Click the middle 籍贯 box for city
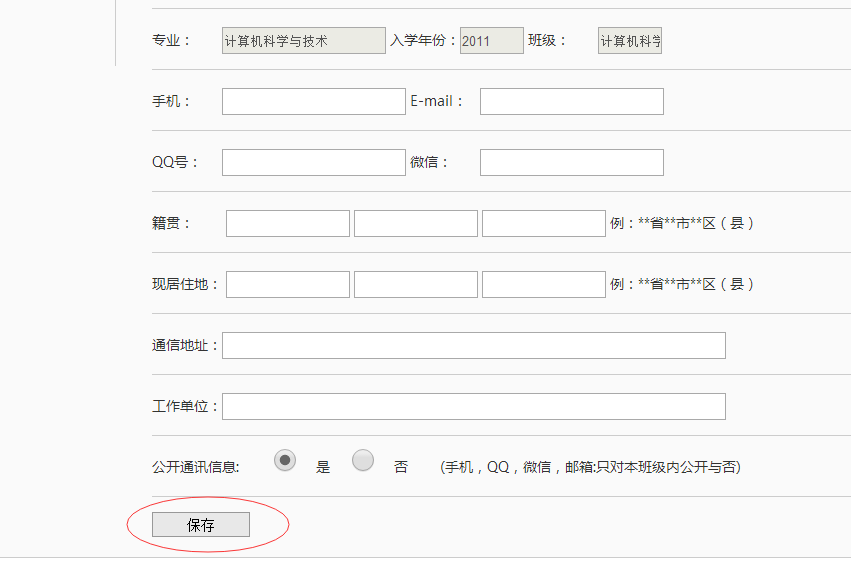This screenshot has height=569, width=851. (416, 224)
